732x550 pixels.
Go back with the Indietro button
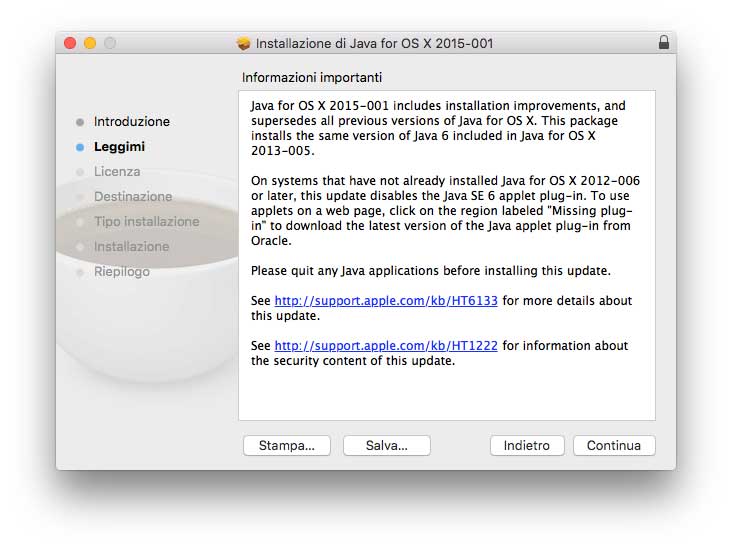527,445
